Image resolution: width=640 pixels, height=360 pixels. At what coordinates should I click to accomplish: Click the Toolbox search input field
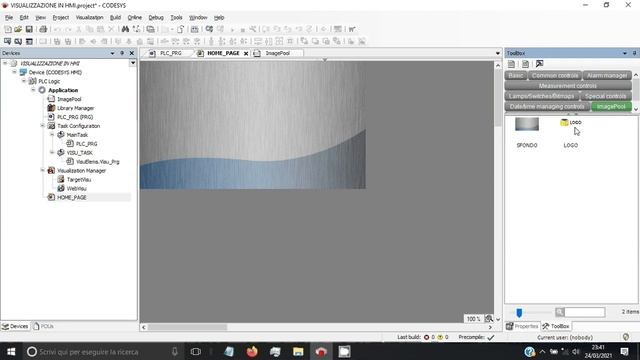[584, 312]
